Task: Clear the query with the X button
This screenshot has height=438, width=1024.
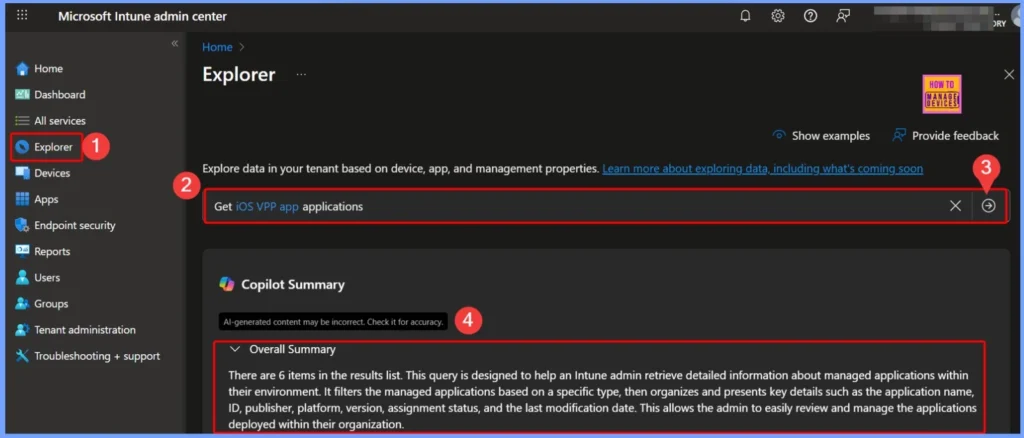Action: 955,206
